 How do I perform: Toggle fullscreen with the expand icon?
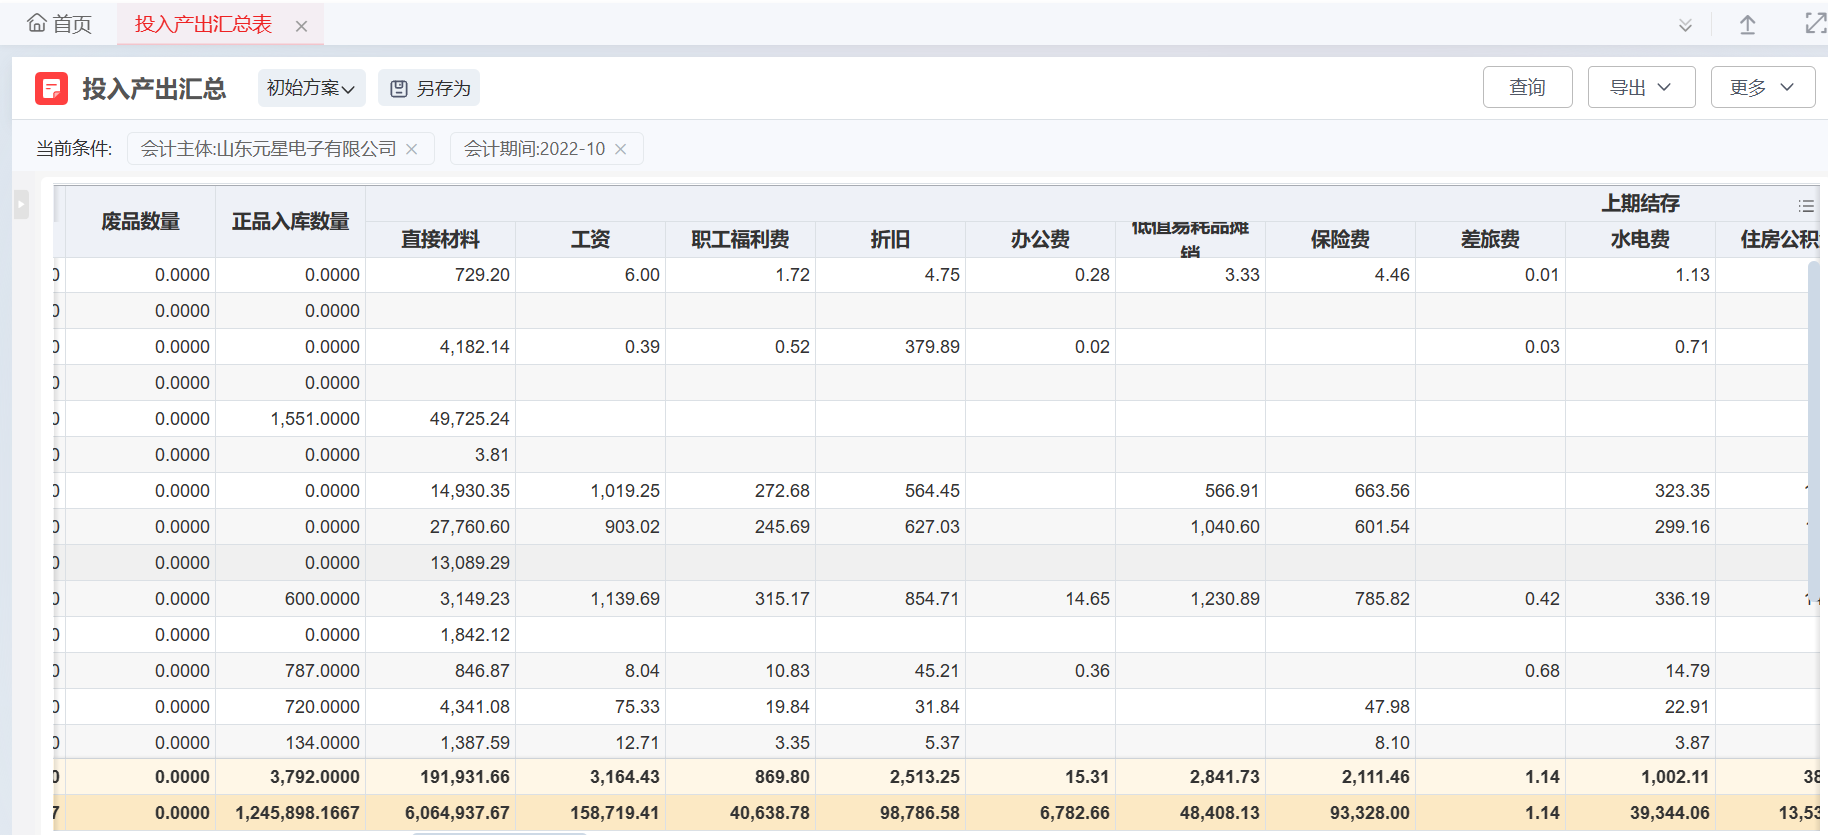coord(1814,24)
